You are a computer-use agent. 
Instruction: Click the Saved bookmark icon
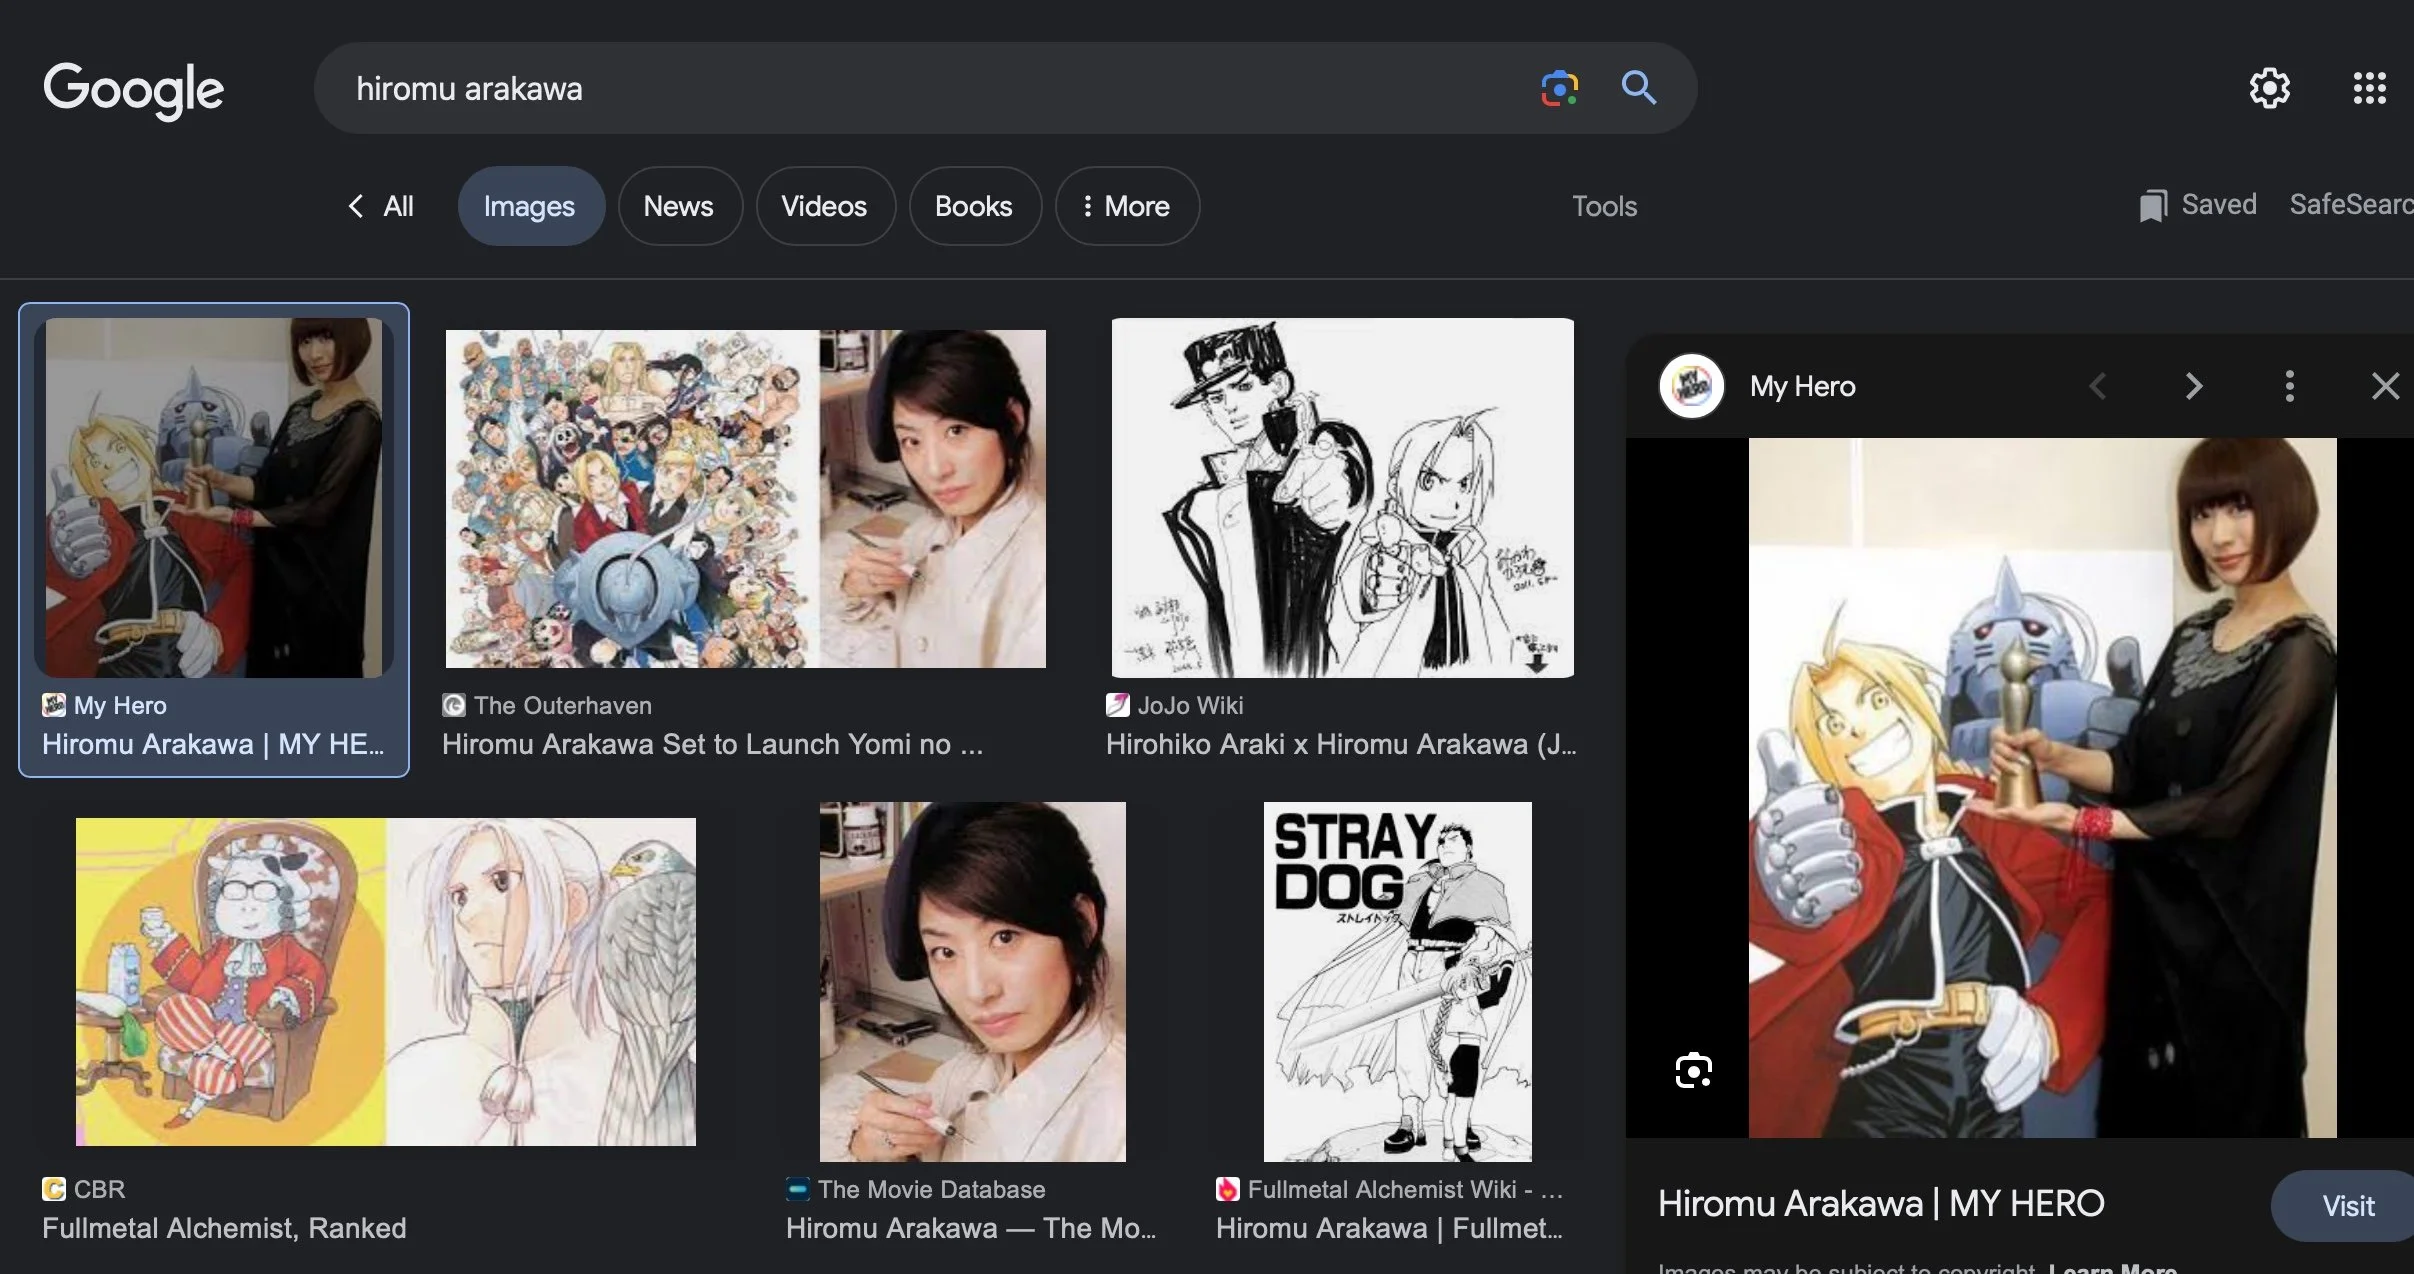[x=2153, y=206]
